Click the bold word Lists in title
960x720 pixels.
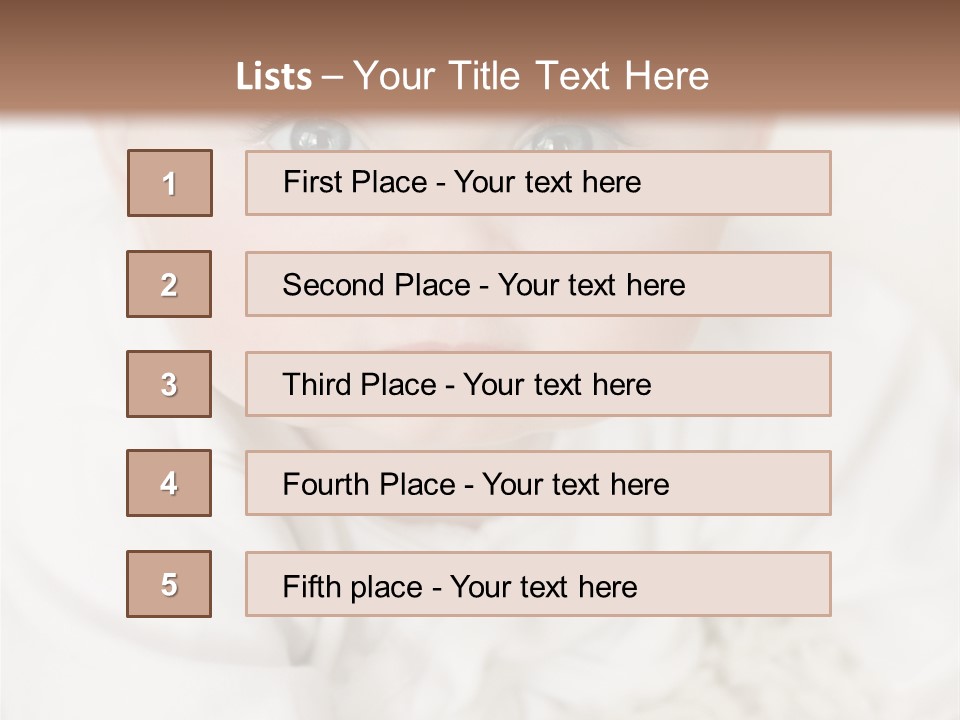(x=274, y=77)
